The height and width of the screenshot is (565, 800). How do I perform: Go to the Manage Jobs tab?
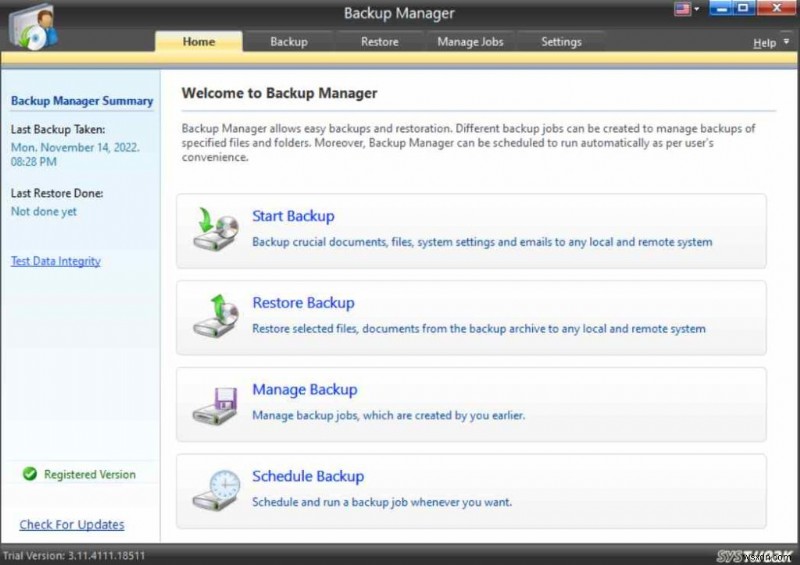(x=470, y=42)
